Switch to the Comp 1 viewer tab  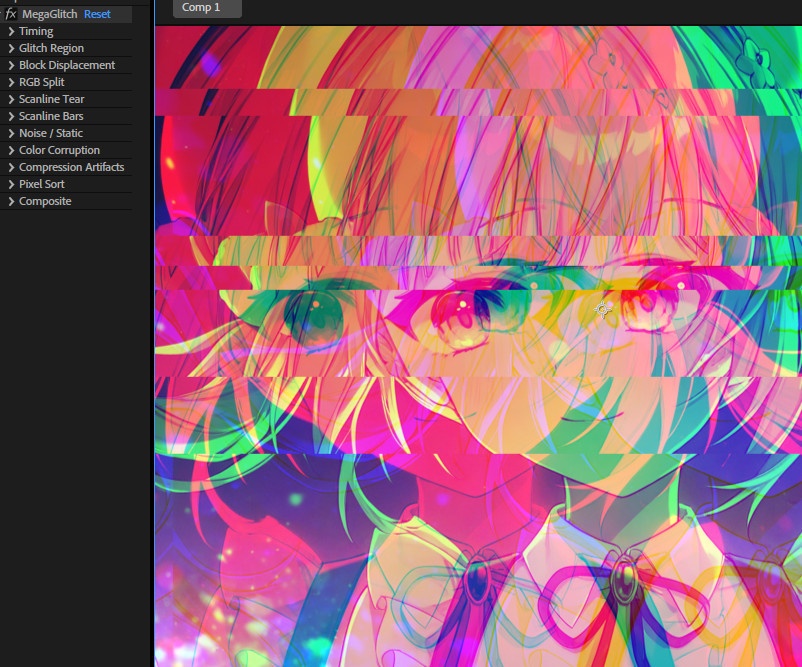tap(205, 8)
